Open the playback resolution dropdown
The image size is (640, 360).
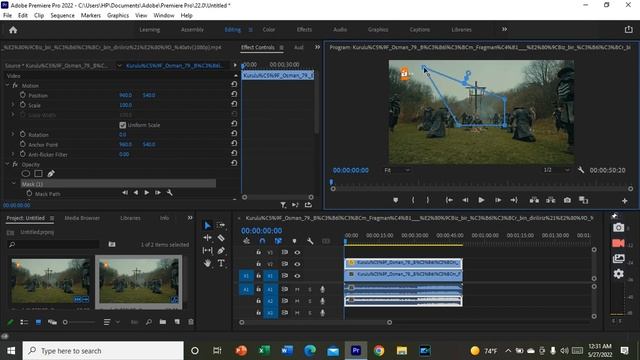[556, 170]
